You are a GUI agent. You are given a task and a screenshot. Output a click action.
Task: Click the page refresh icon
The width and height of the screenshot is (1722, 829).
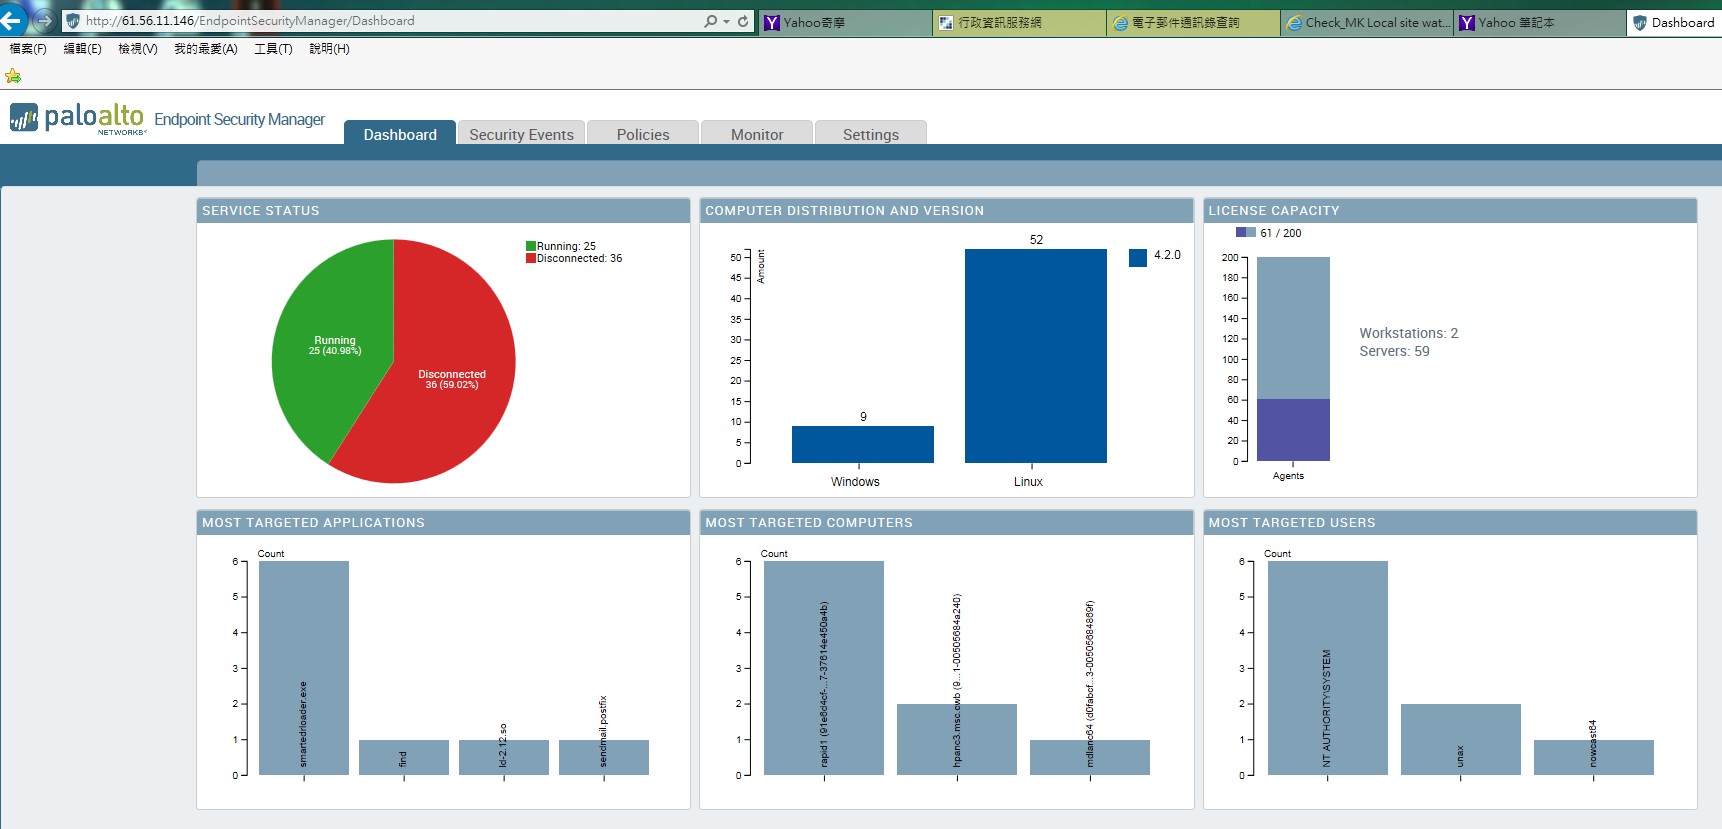tap(743, 21)
